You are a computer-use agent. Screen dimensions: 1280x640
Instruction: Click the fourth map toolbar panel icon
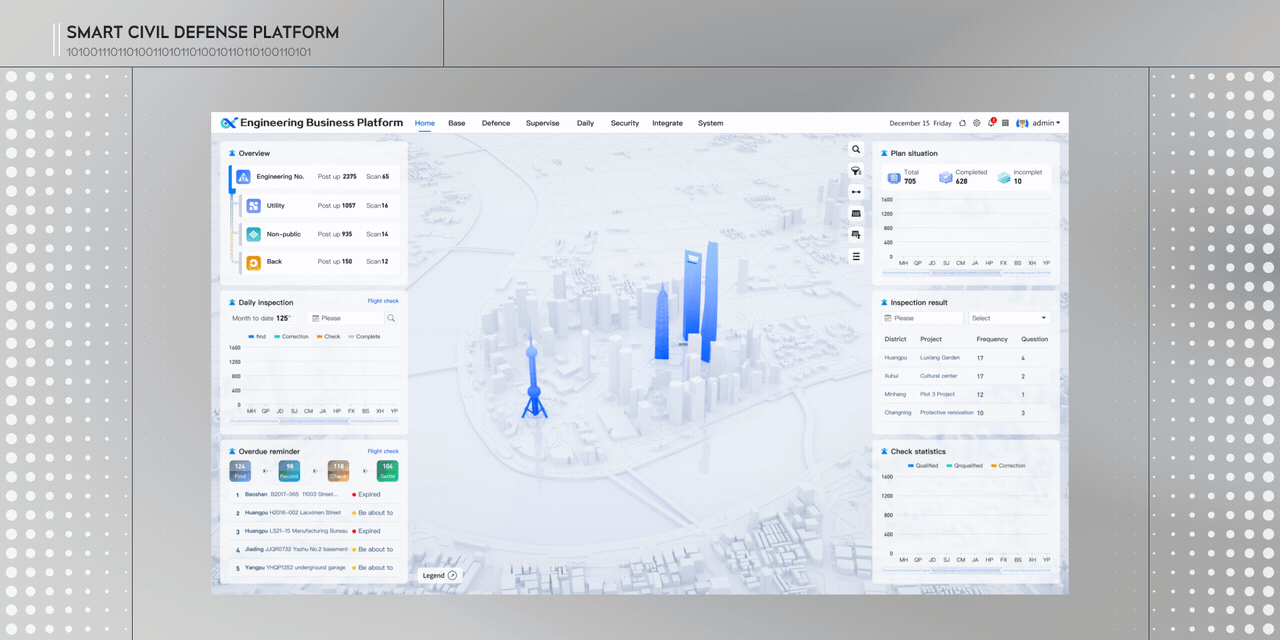pos(856,213)
